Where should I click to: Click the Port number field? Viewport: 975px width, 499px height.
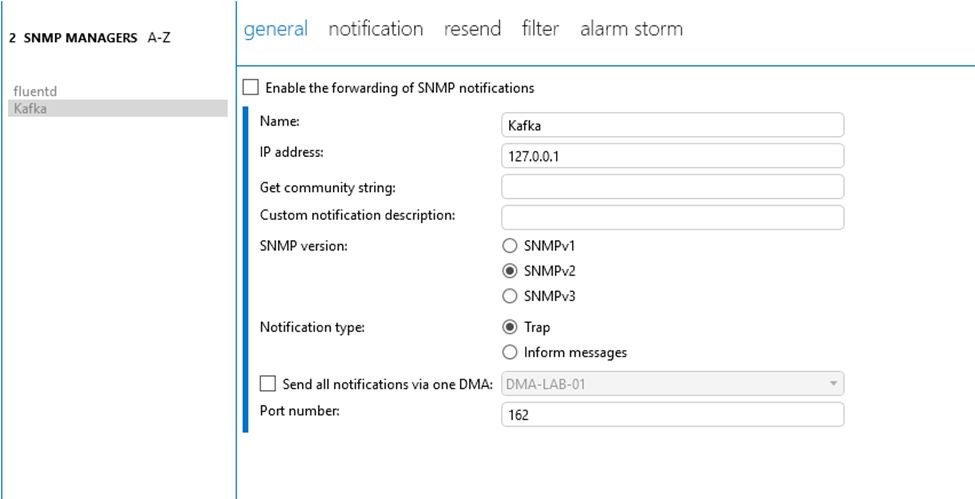coord(672,414)
